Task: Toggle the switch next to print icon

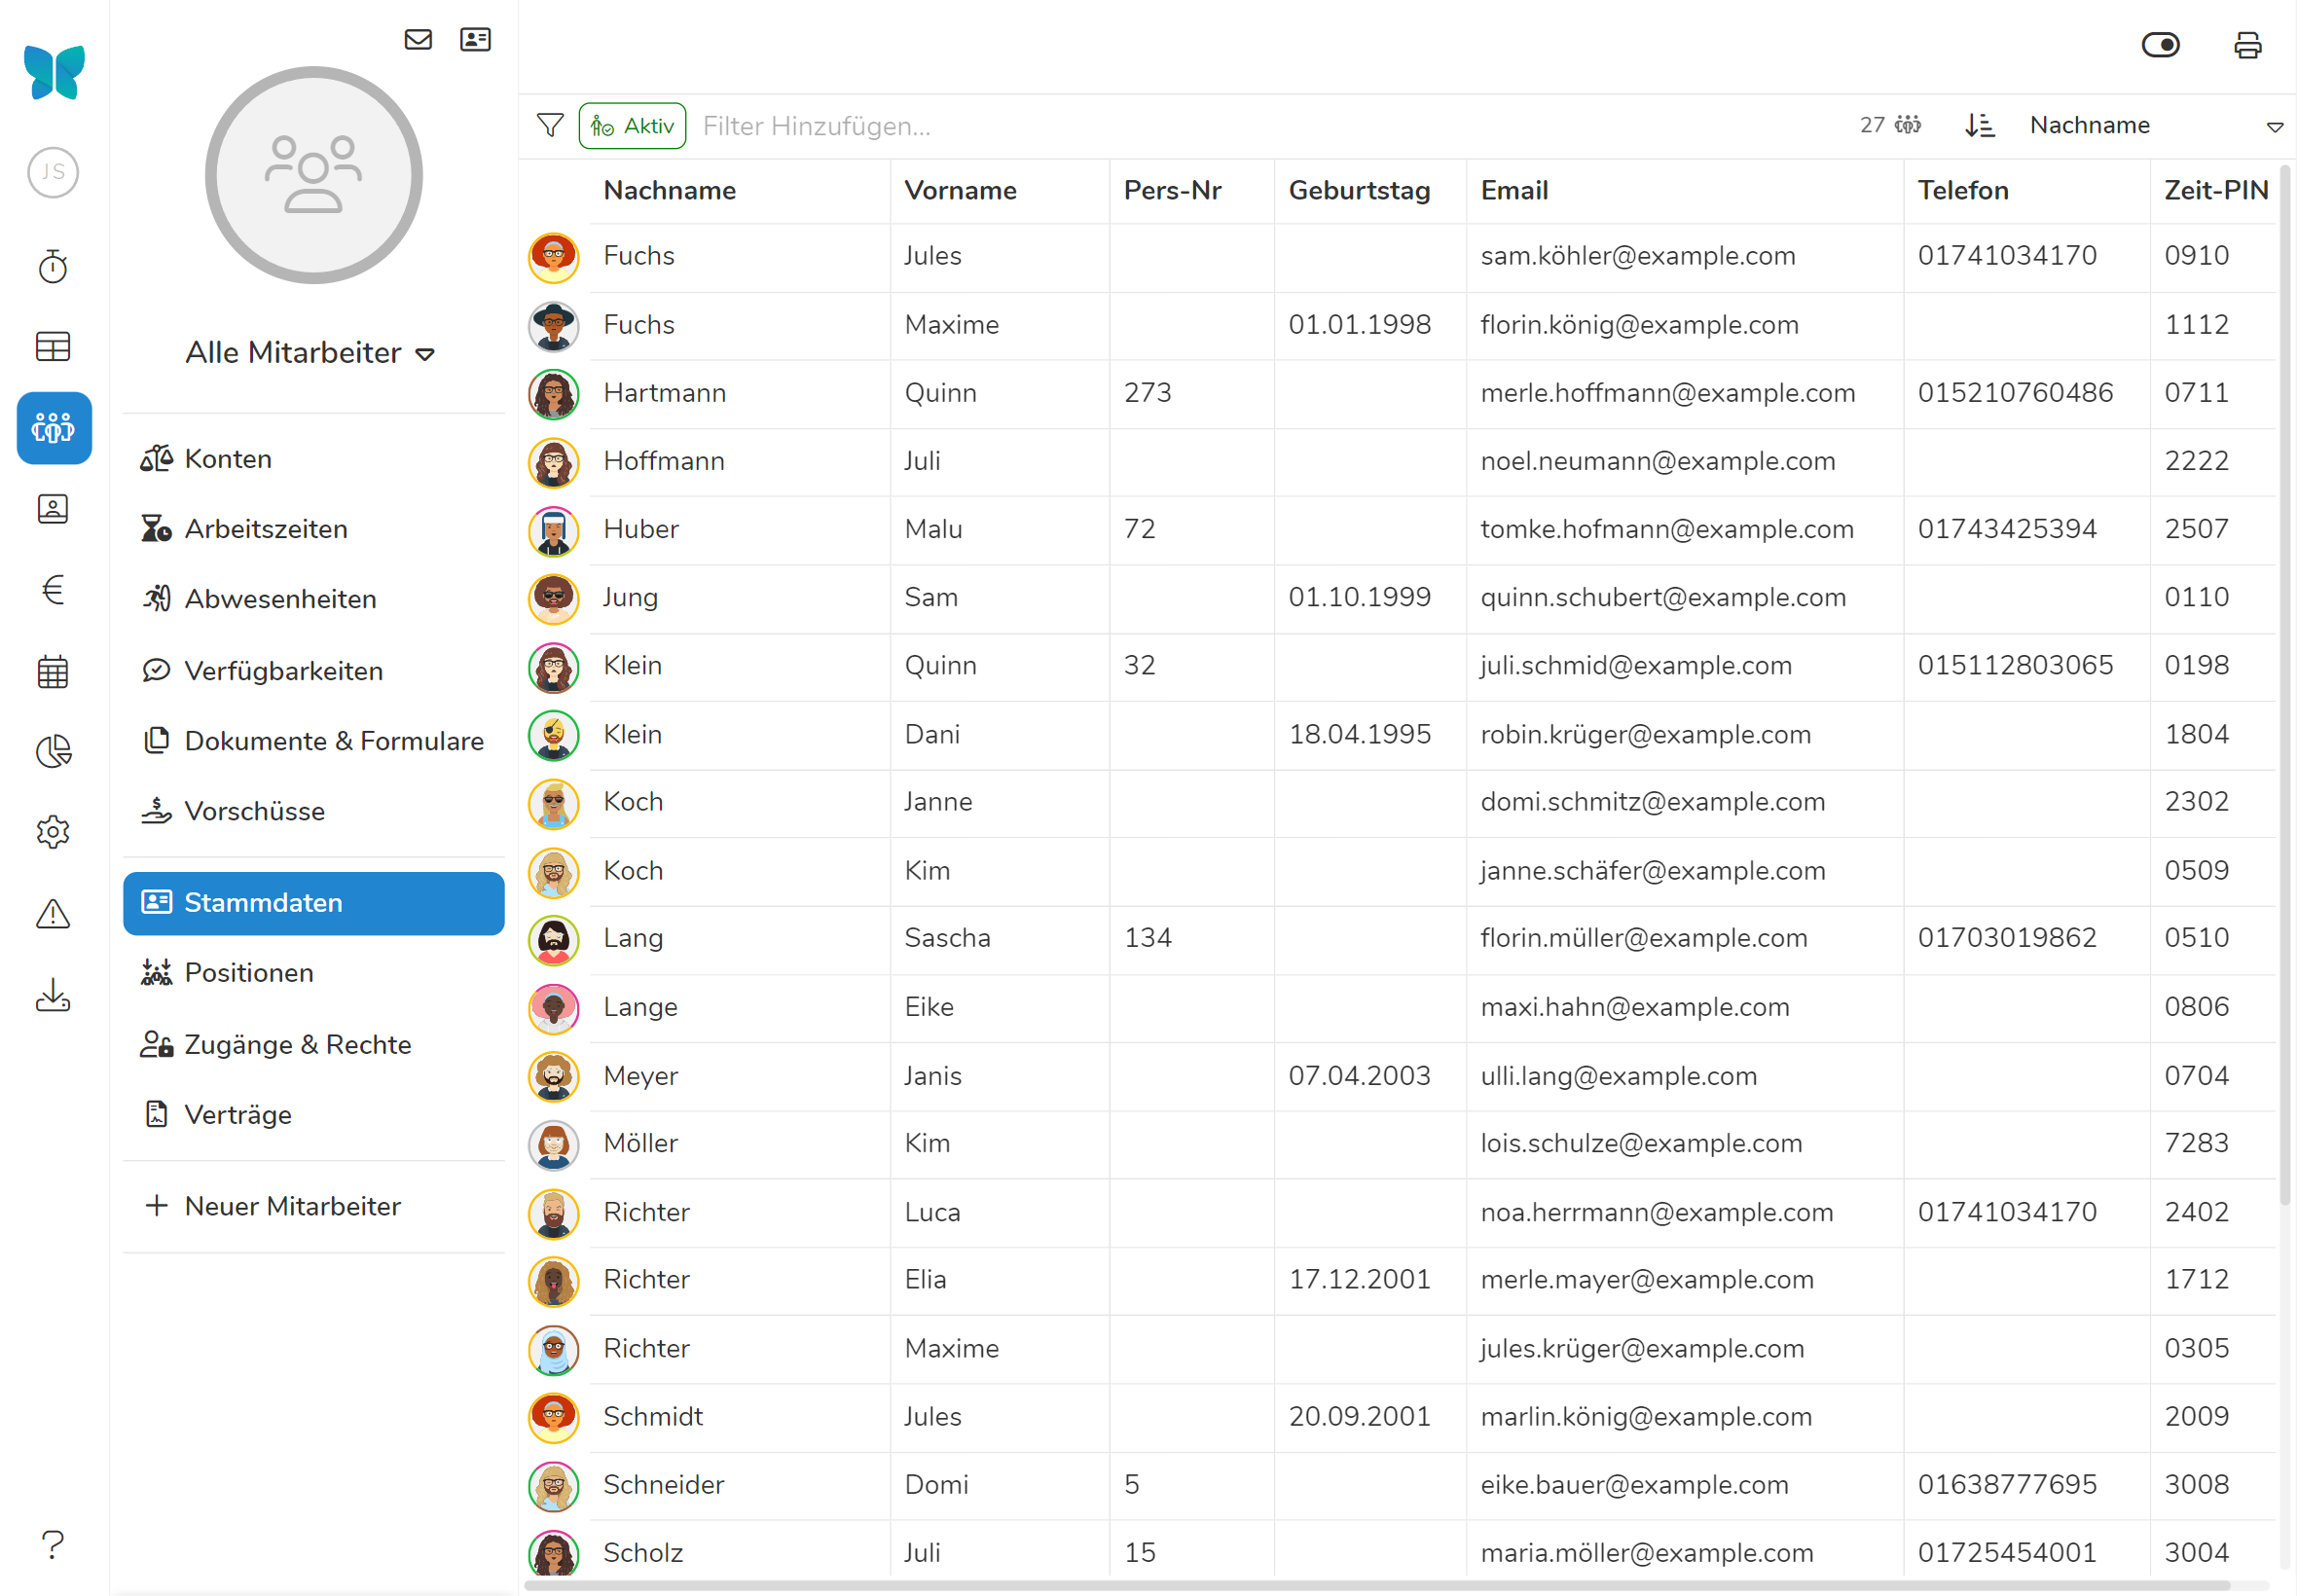Action: click(2160, 45)
